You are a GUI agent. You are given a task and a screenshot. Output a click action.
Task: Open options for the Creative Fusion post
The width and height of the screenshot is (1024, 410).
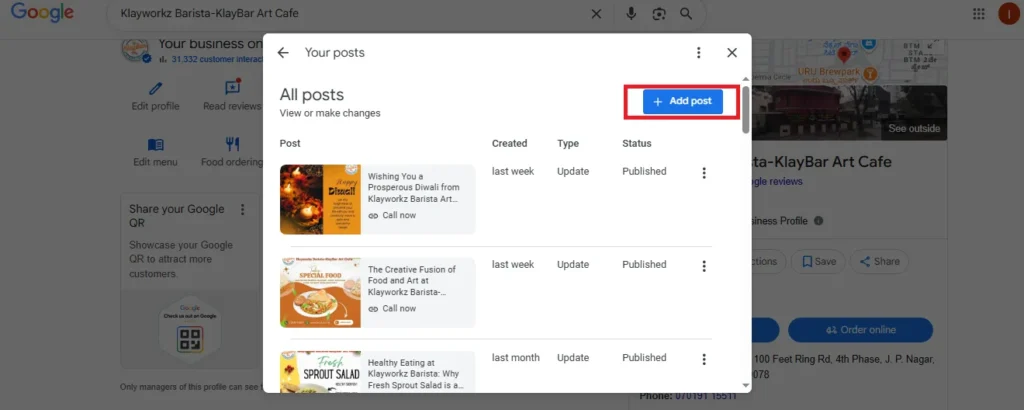coord(704,266)
